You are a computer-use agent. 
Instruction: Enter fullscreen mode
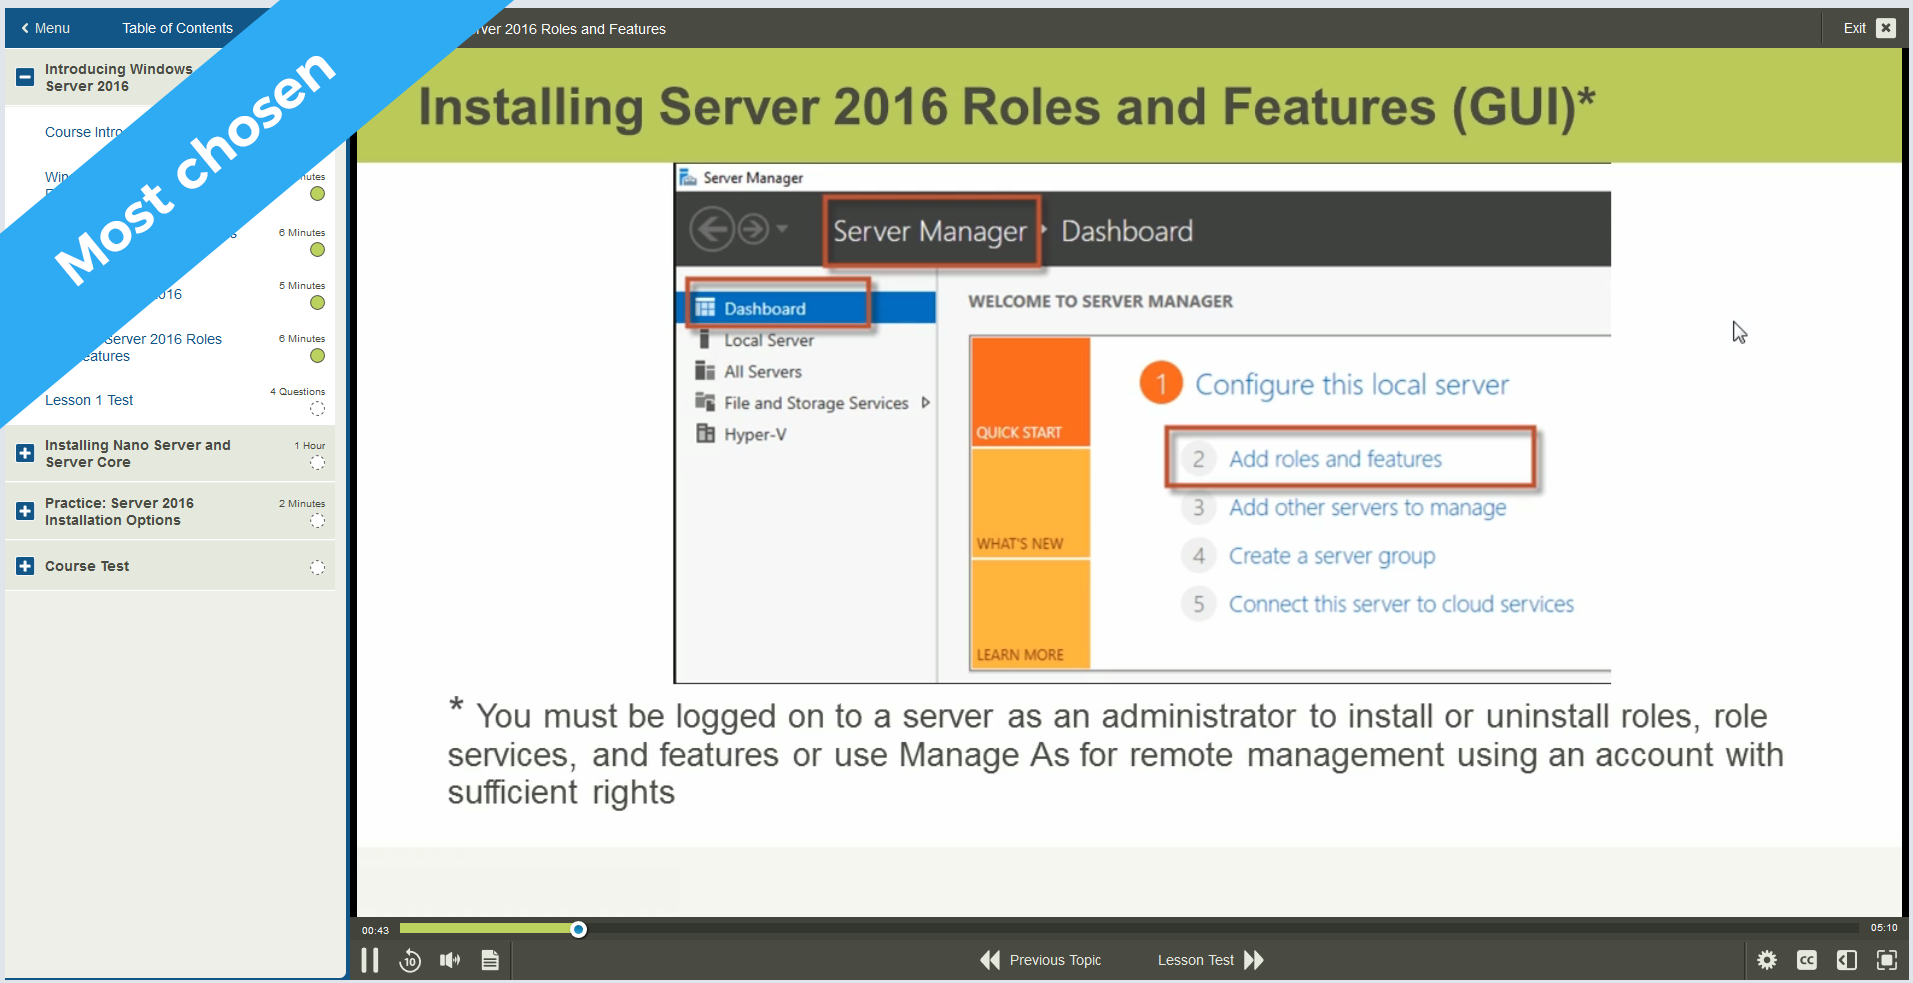1887,960
